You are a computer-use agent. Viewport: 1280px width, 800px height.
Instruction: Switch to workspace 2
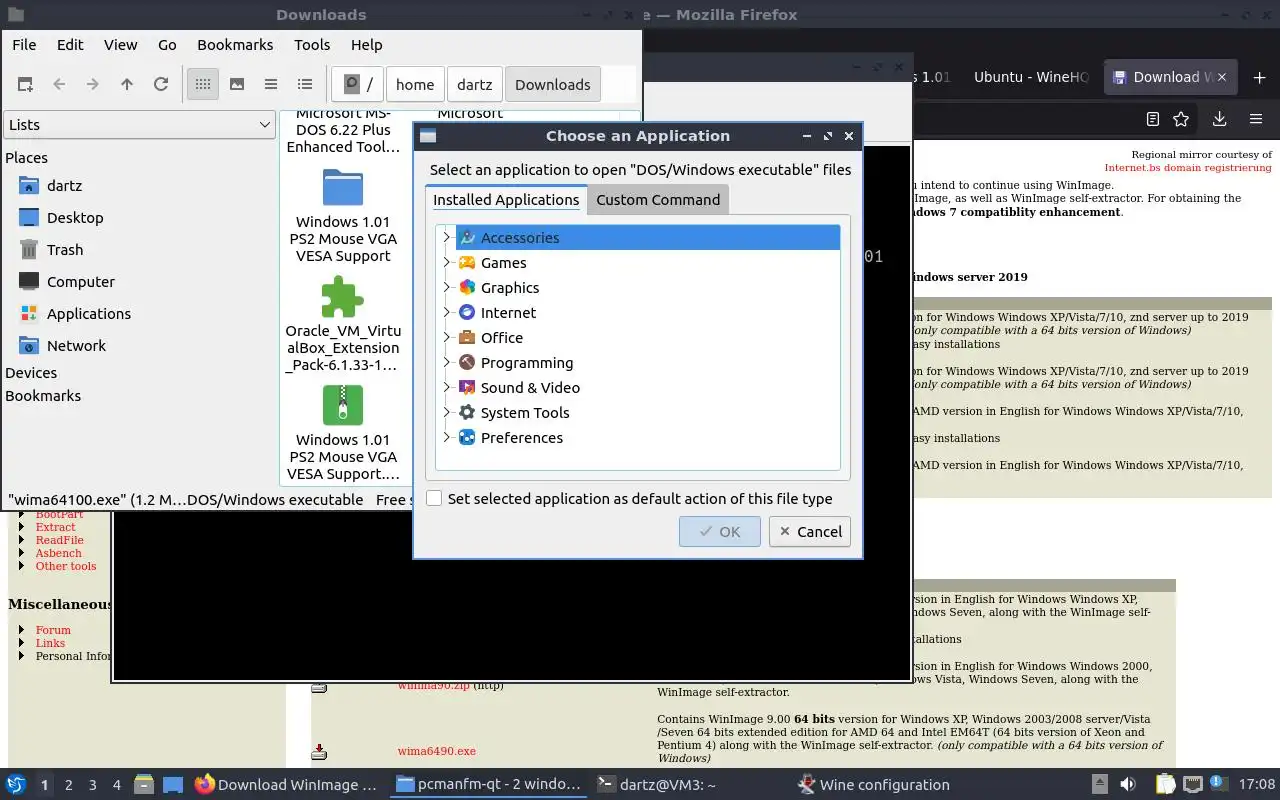69,785
